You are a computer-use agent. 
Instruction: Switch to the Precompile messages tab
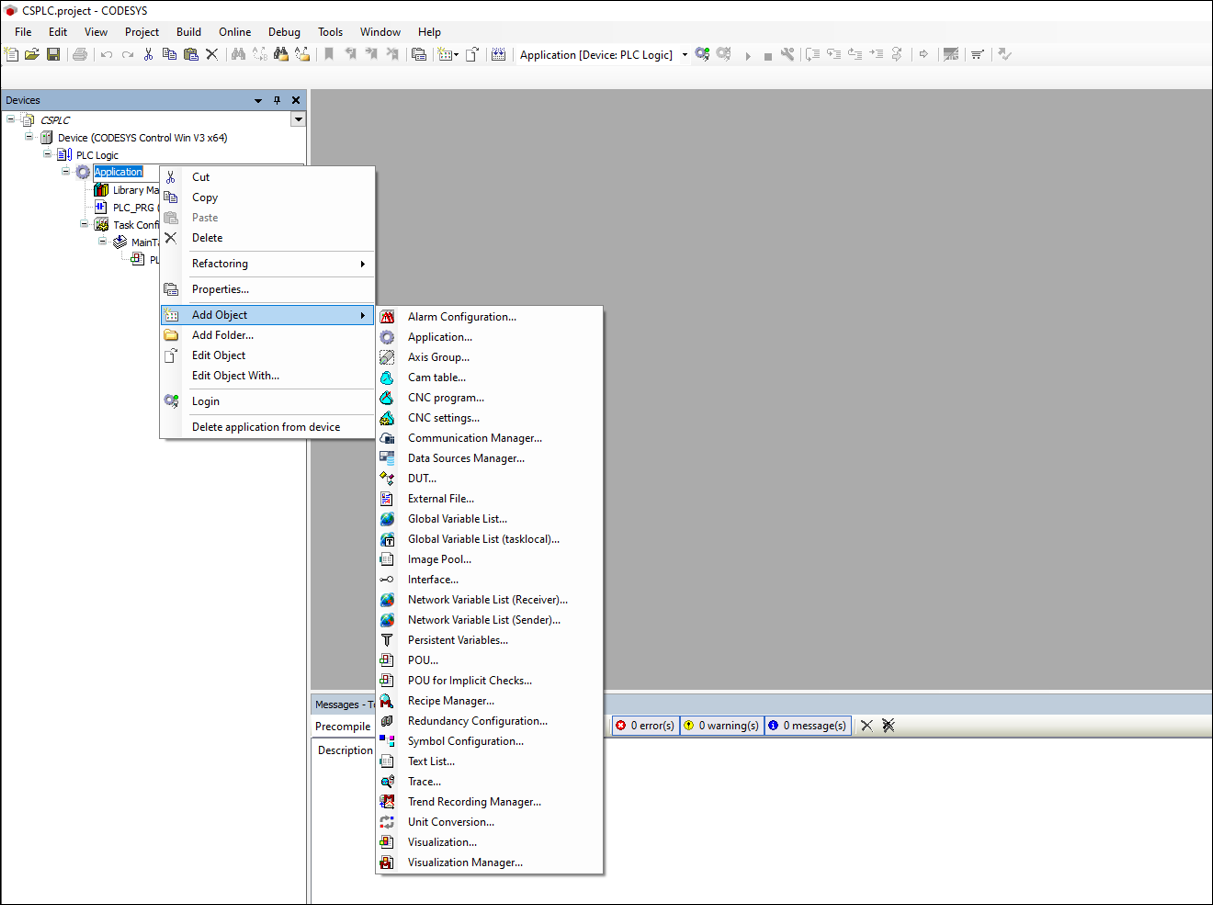click(x=342, y=725)
